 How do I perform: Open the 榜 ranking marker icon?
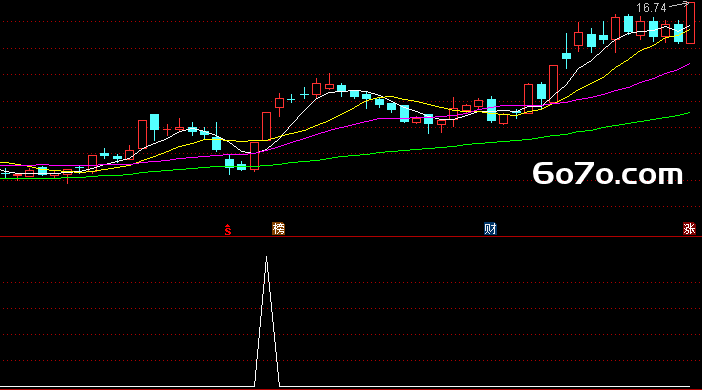click(278, 229)
